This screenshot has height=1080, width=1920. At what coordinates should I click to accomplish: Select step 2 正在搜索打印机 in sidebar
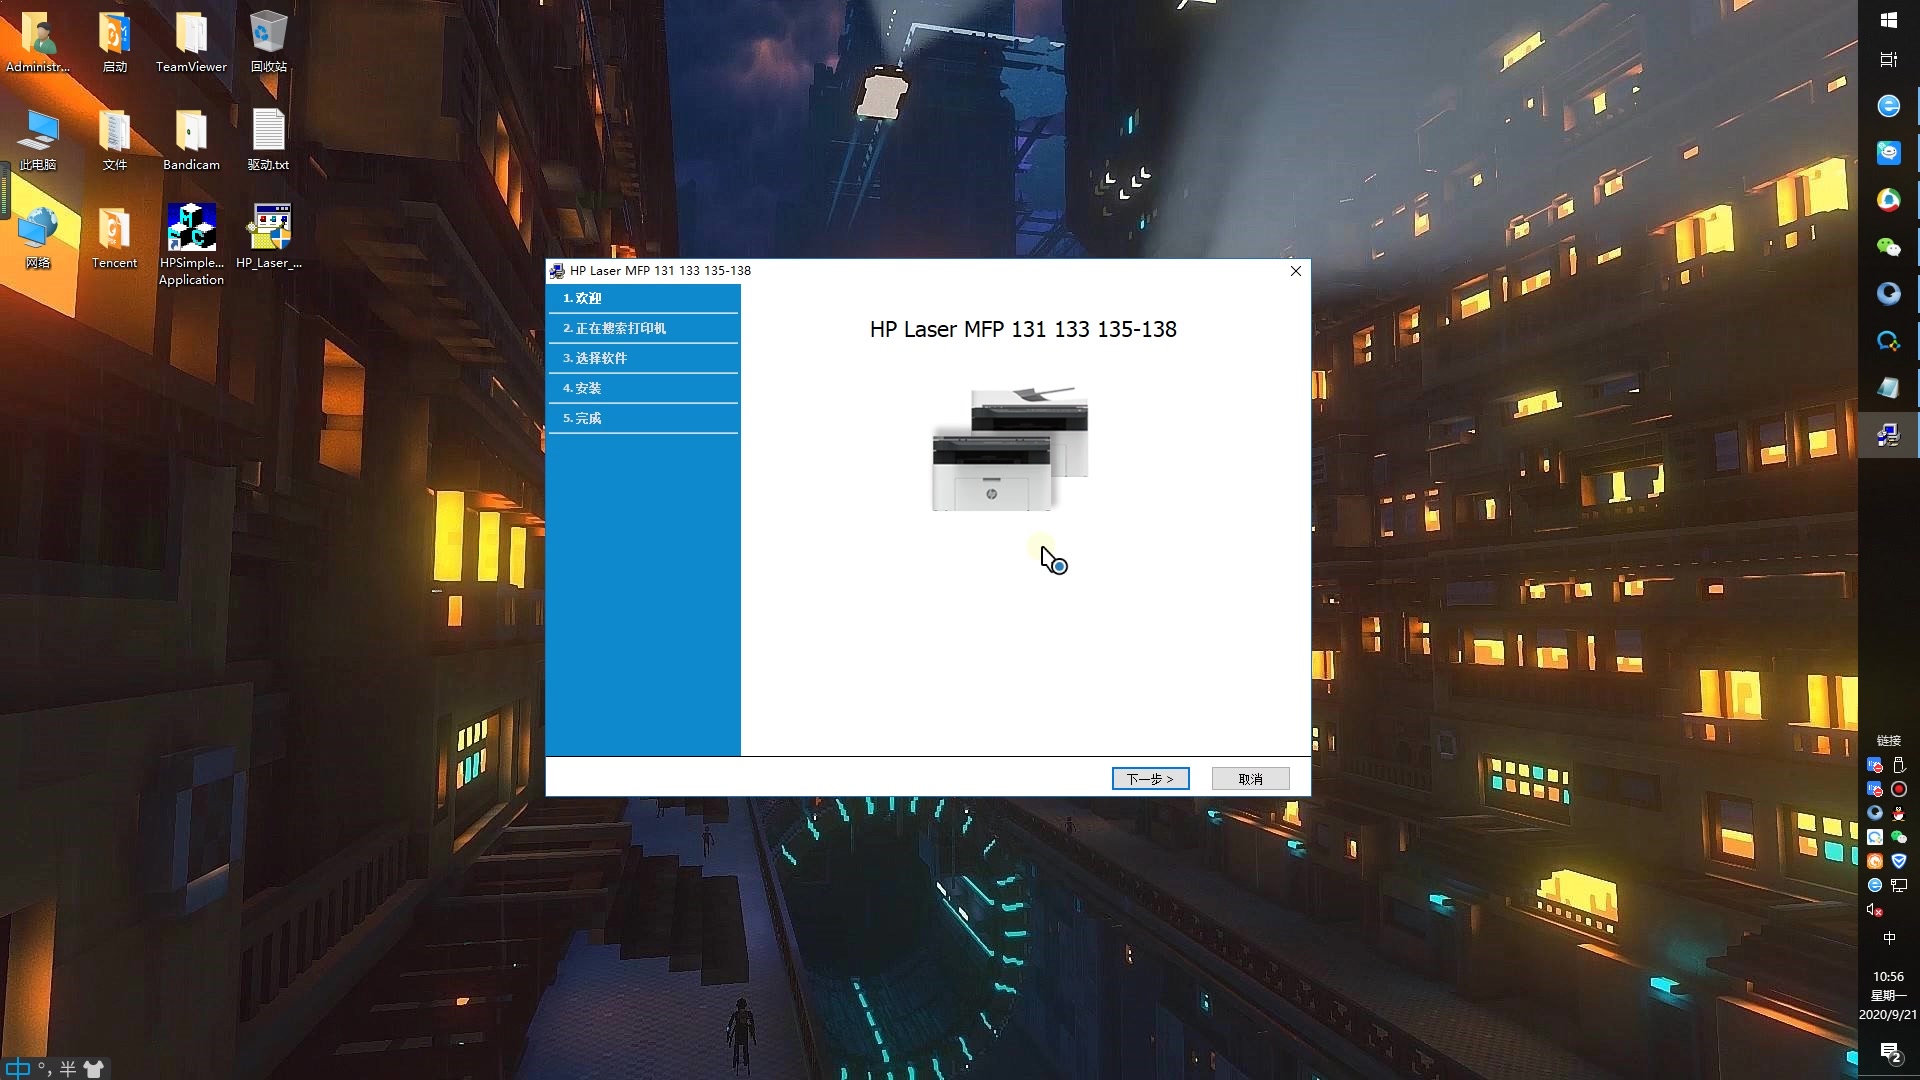[643, 328]
